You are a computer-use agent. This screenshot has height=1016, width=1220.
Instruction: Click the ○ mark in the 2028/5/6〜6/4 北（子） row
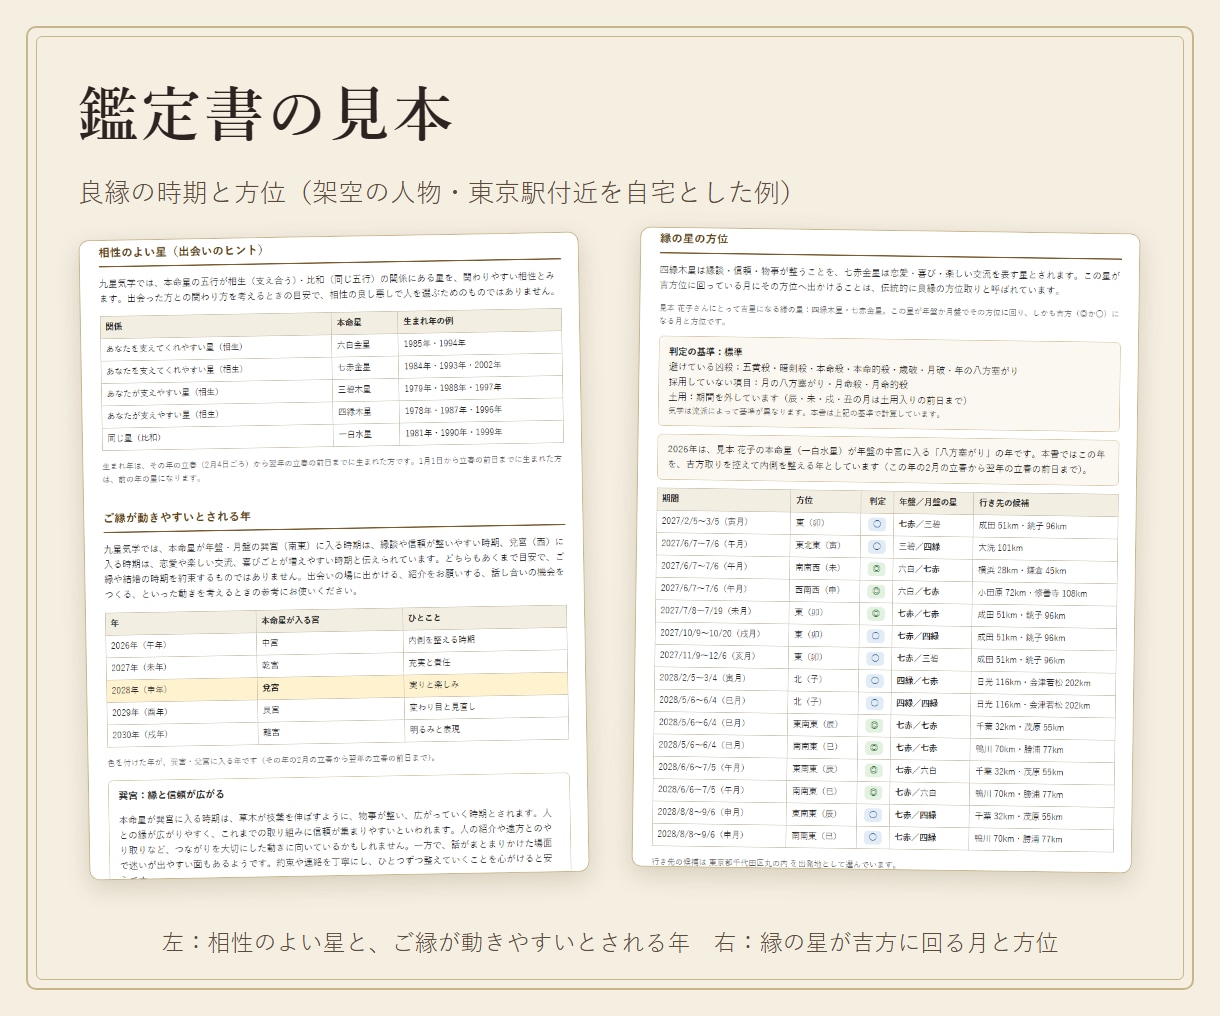click(875, 703)
